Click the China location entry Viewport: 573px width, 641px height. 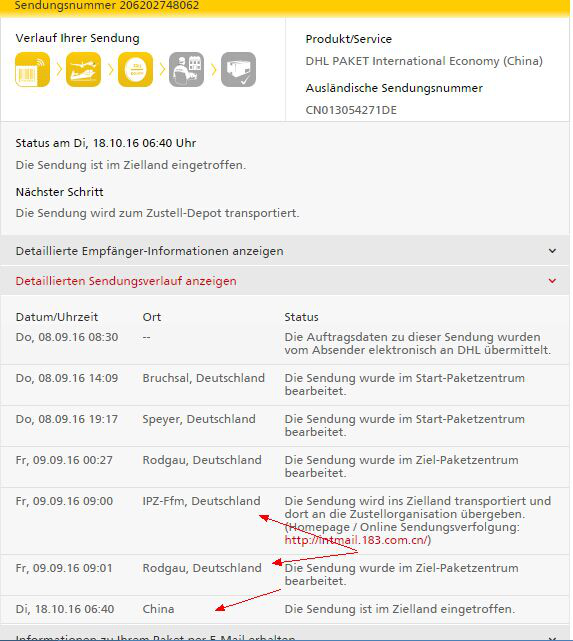point(158,609)
